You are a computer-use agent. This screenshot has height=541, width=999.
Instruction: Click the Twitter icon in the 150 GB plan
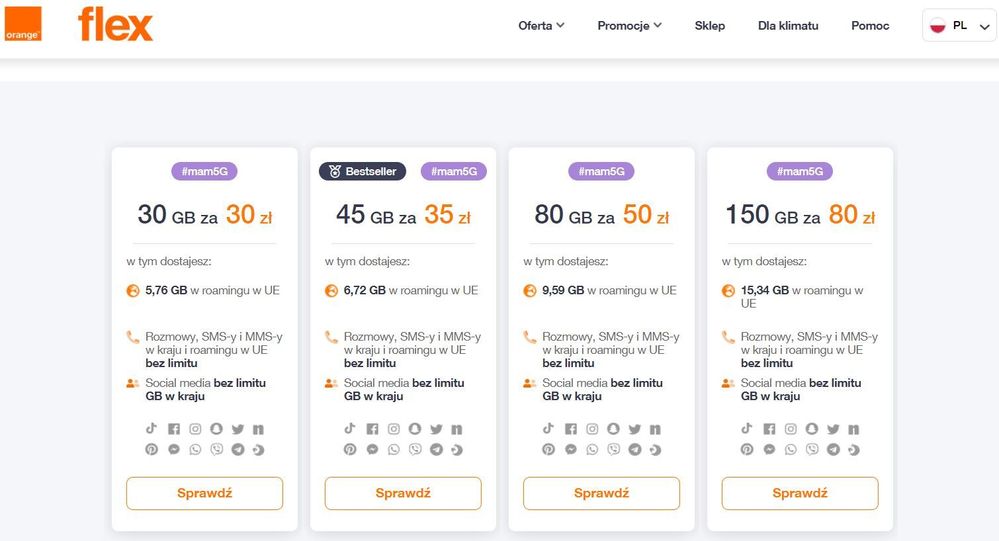point(833,429)
